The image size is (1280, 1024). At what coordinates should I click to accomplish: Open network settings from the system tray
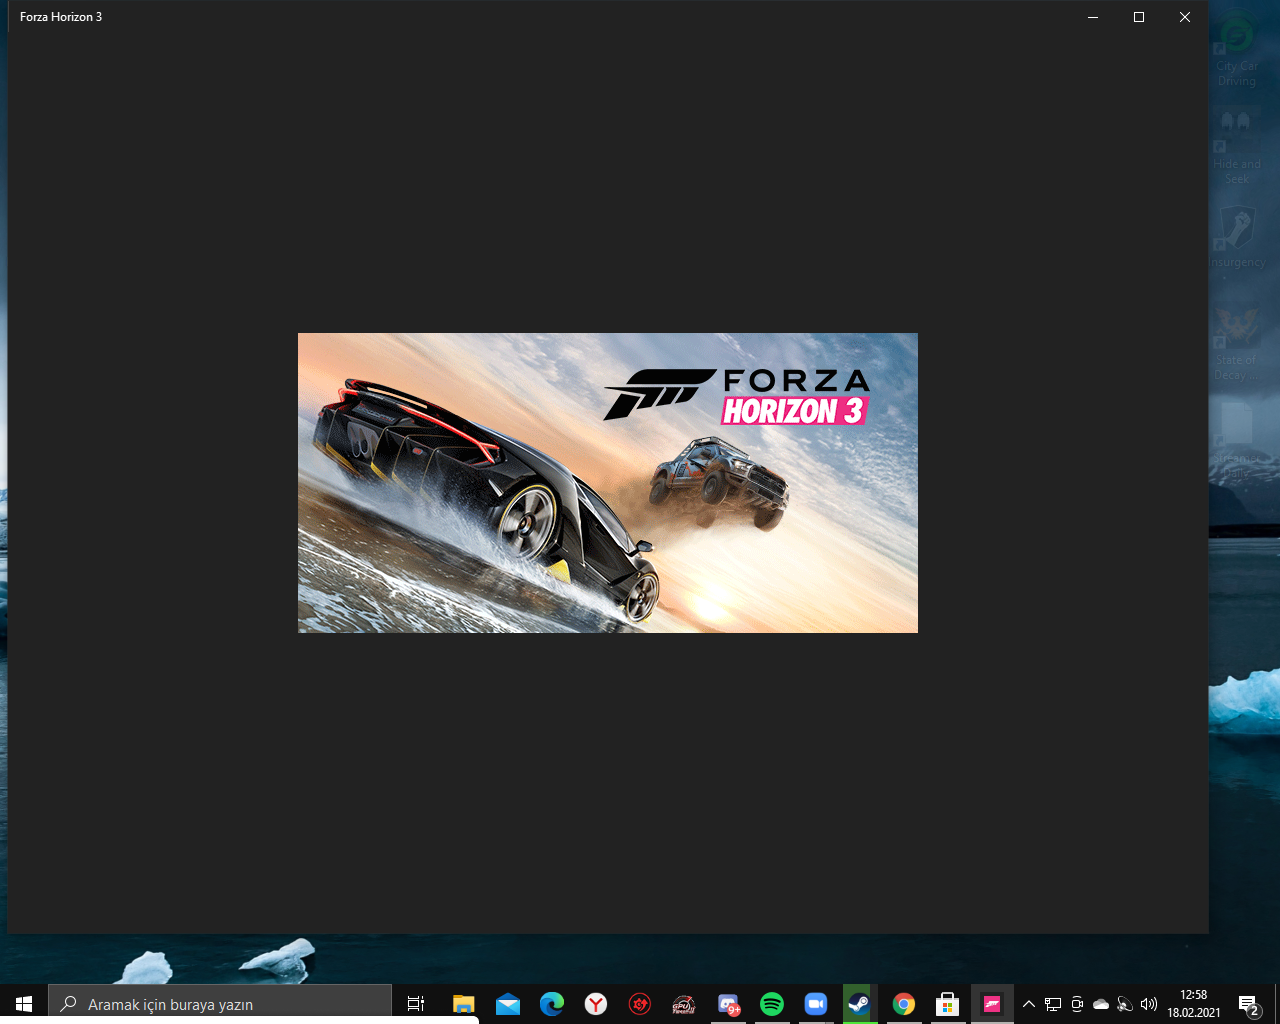[1053, 1004]
